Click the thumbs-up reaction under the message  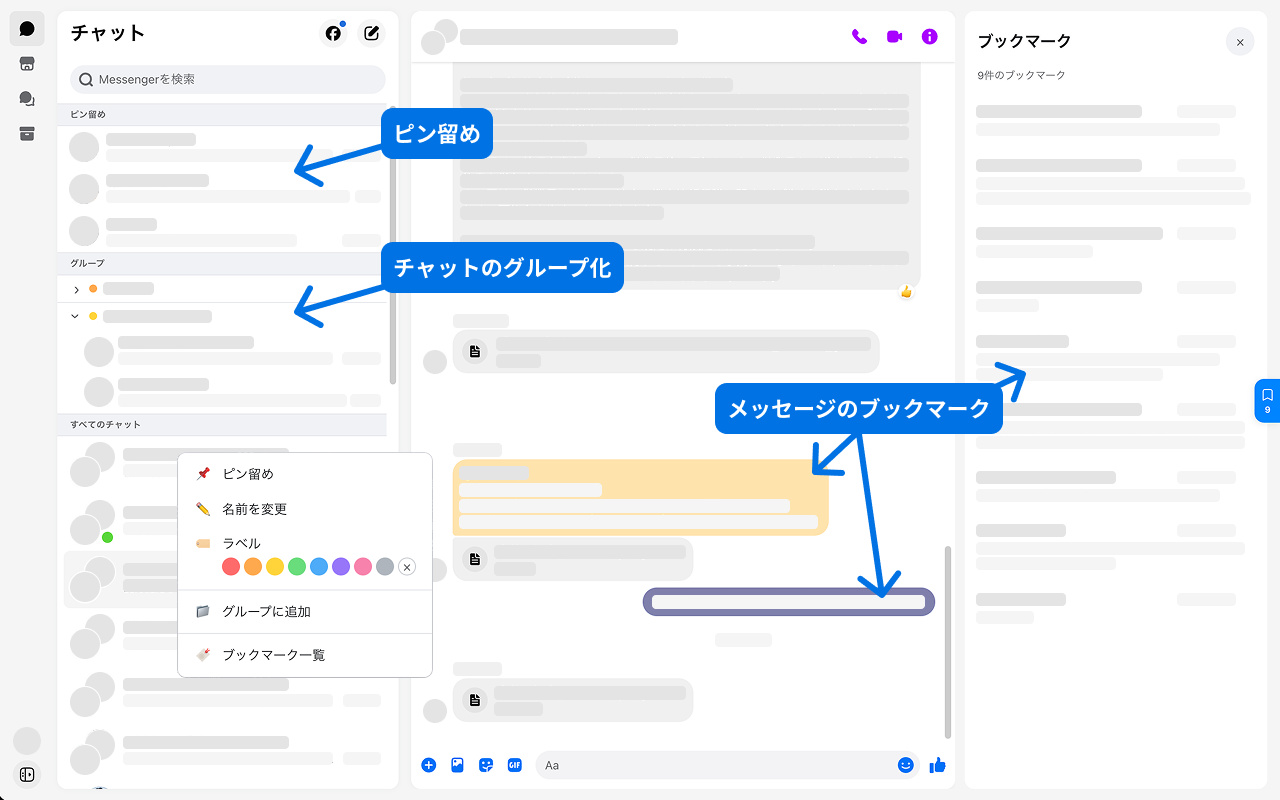coord(906,292)
